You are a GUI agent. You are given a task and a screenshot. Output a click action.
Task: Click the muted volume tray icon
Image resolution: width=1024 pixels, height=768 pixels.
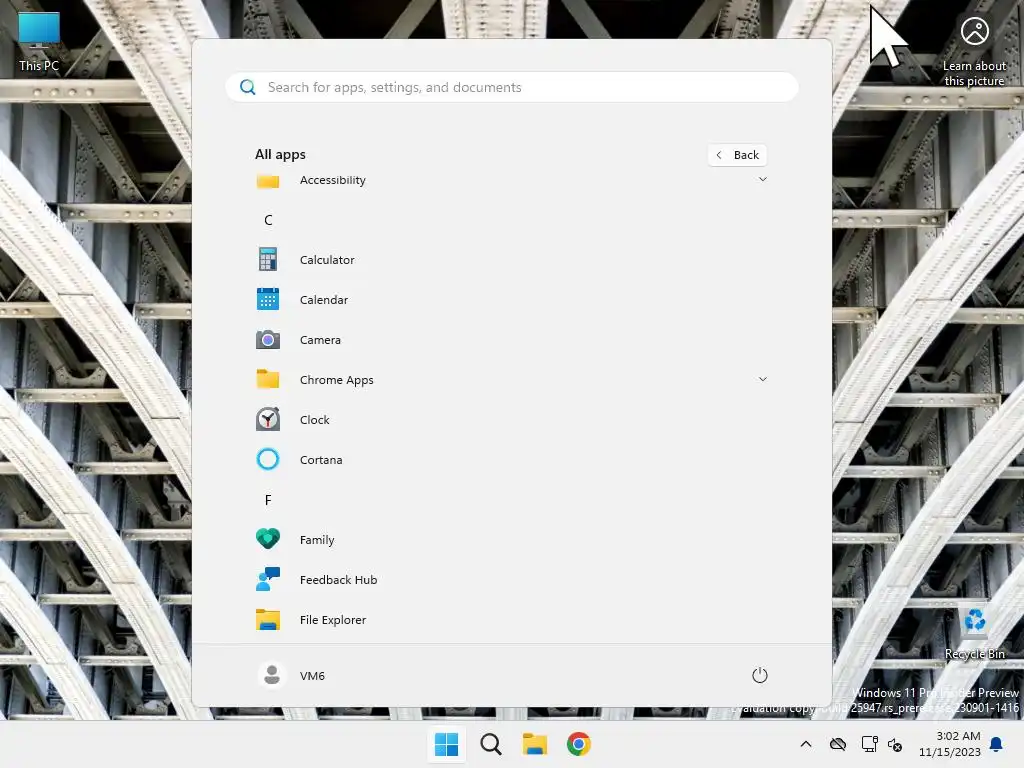pos(895,744)
